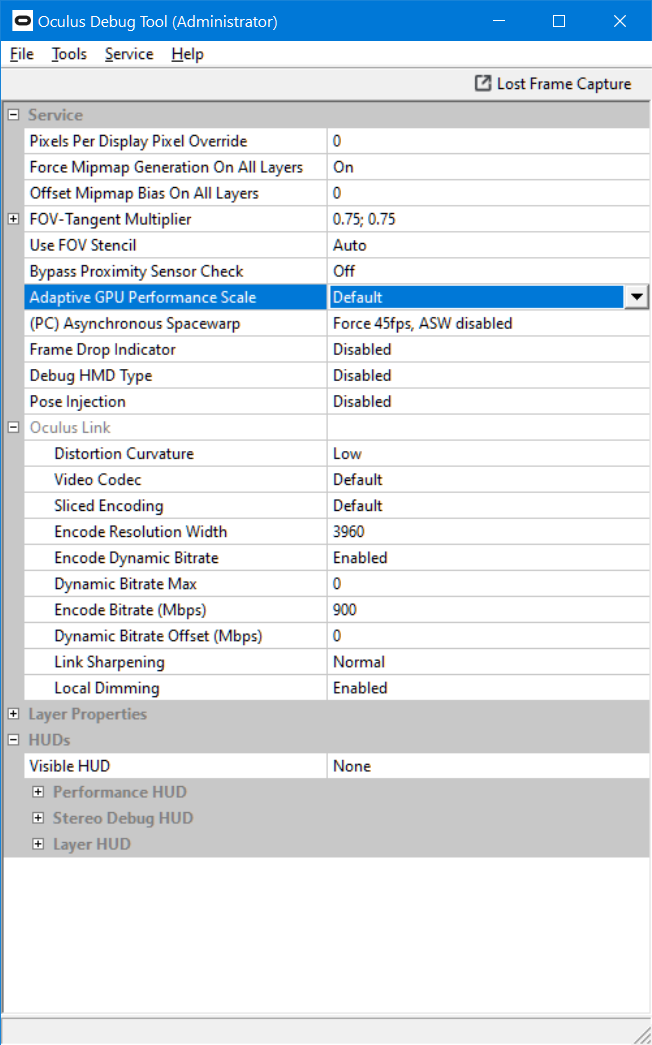Change Use FOV Stencil value Auto
The image size is (652, 1045).
[488, 245]
